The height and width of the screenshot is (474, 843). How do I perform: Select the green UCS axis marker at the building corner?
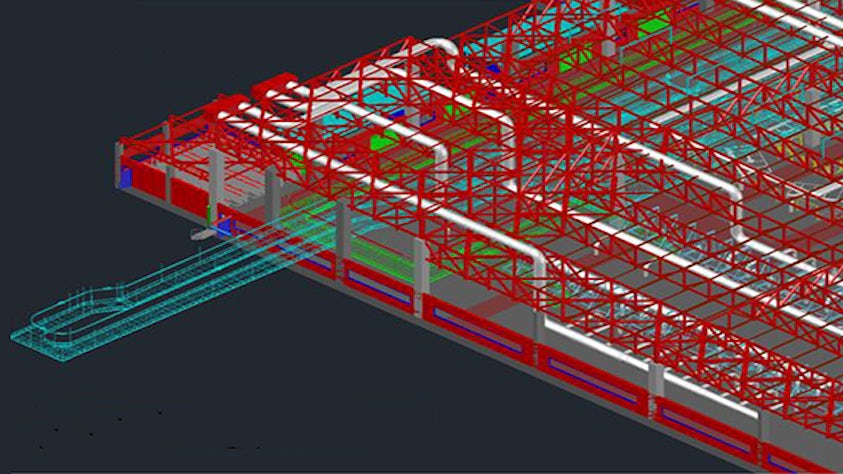coord(209,216)
